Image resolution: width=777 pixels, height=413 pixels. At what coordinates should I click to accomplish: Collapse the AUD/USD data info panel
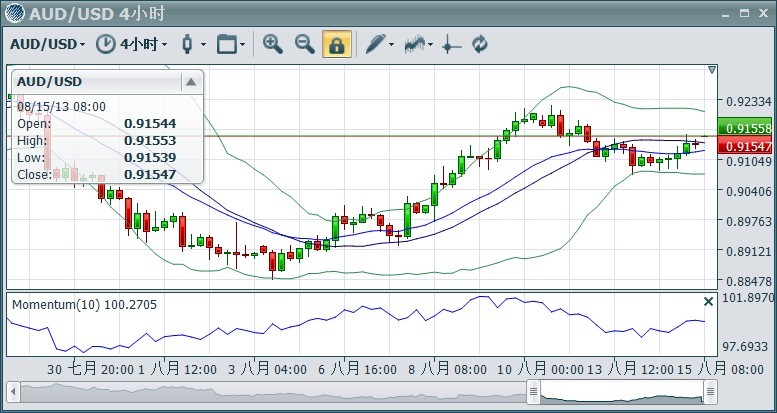(191, 82)
